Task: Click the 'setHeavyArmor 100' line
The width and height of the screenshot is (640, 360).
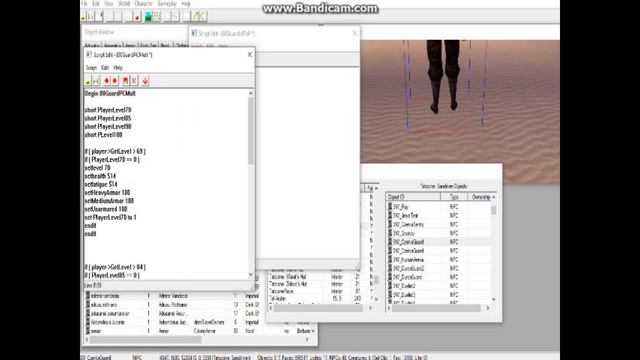Action: point(107,193)
